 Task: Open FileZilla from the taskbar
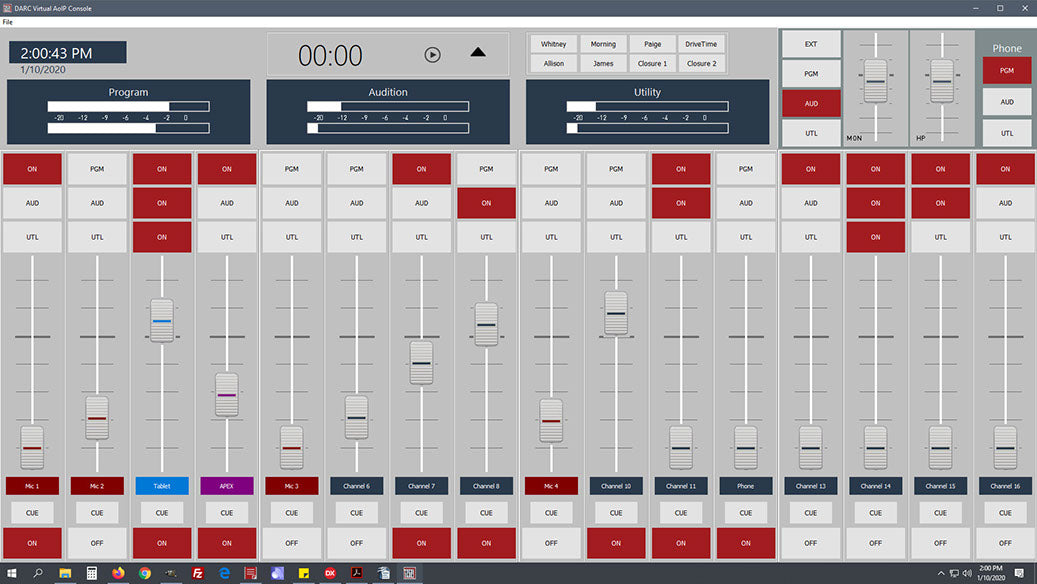[x=198, y=573]
